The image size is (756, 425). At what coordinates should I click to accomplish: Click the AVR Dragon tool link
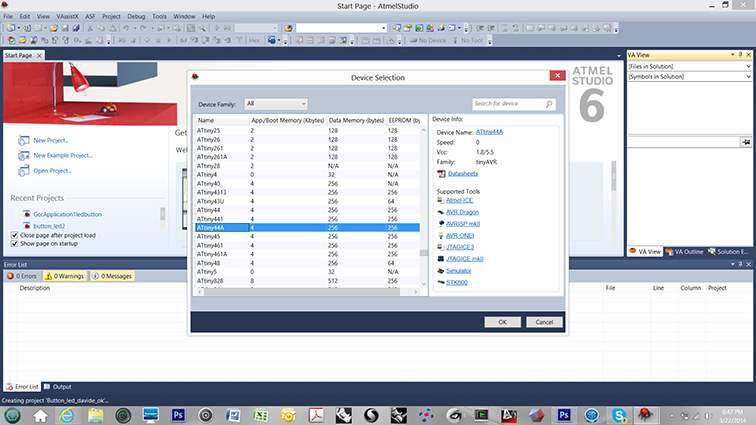pyautogui.click(x=462, y=212)
